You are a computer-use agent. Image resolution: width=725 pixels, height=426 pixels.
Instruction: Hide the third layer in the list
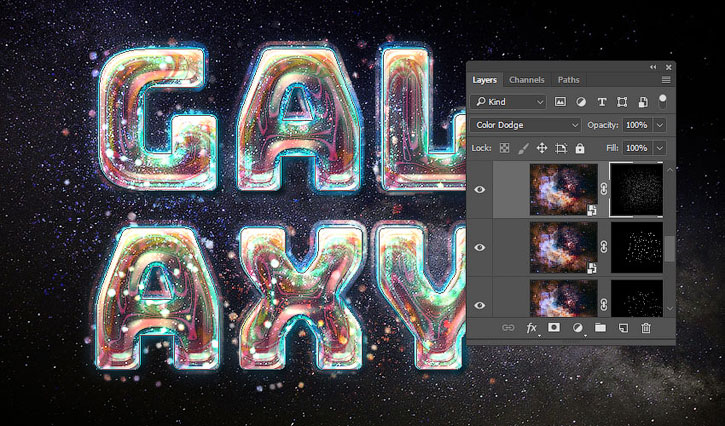click(480, 305)
